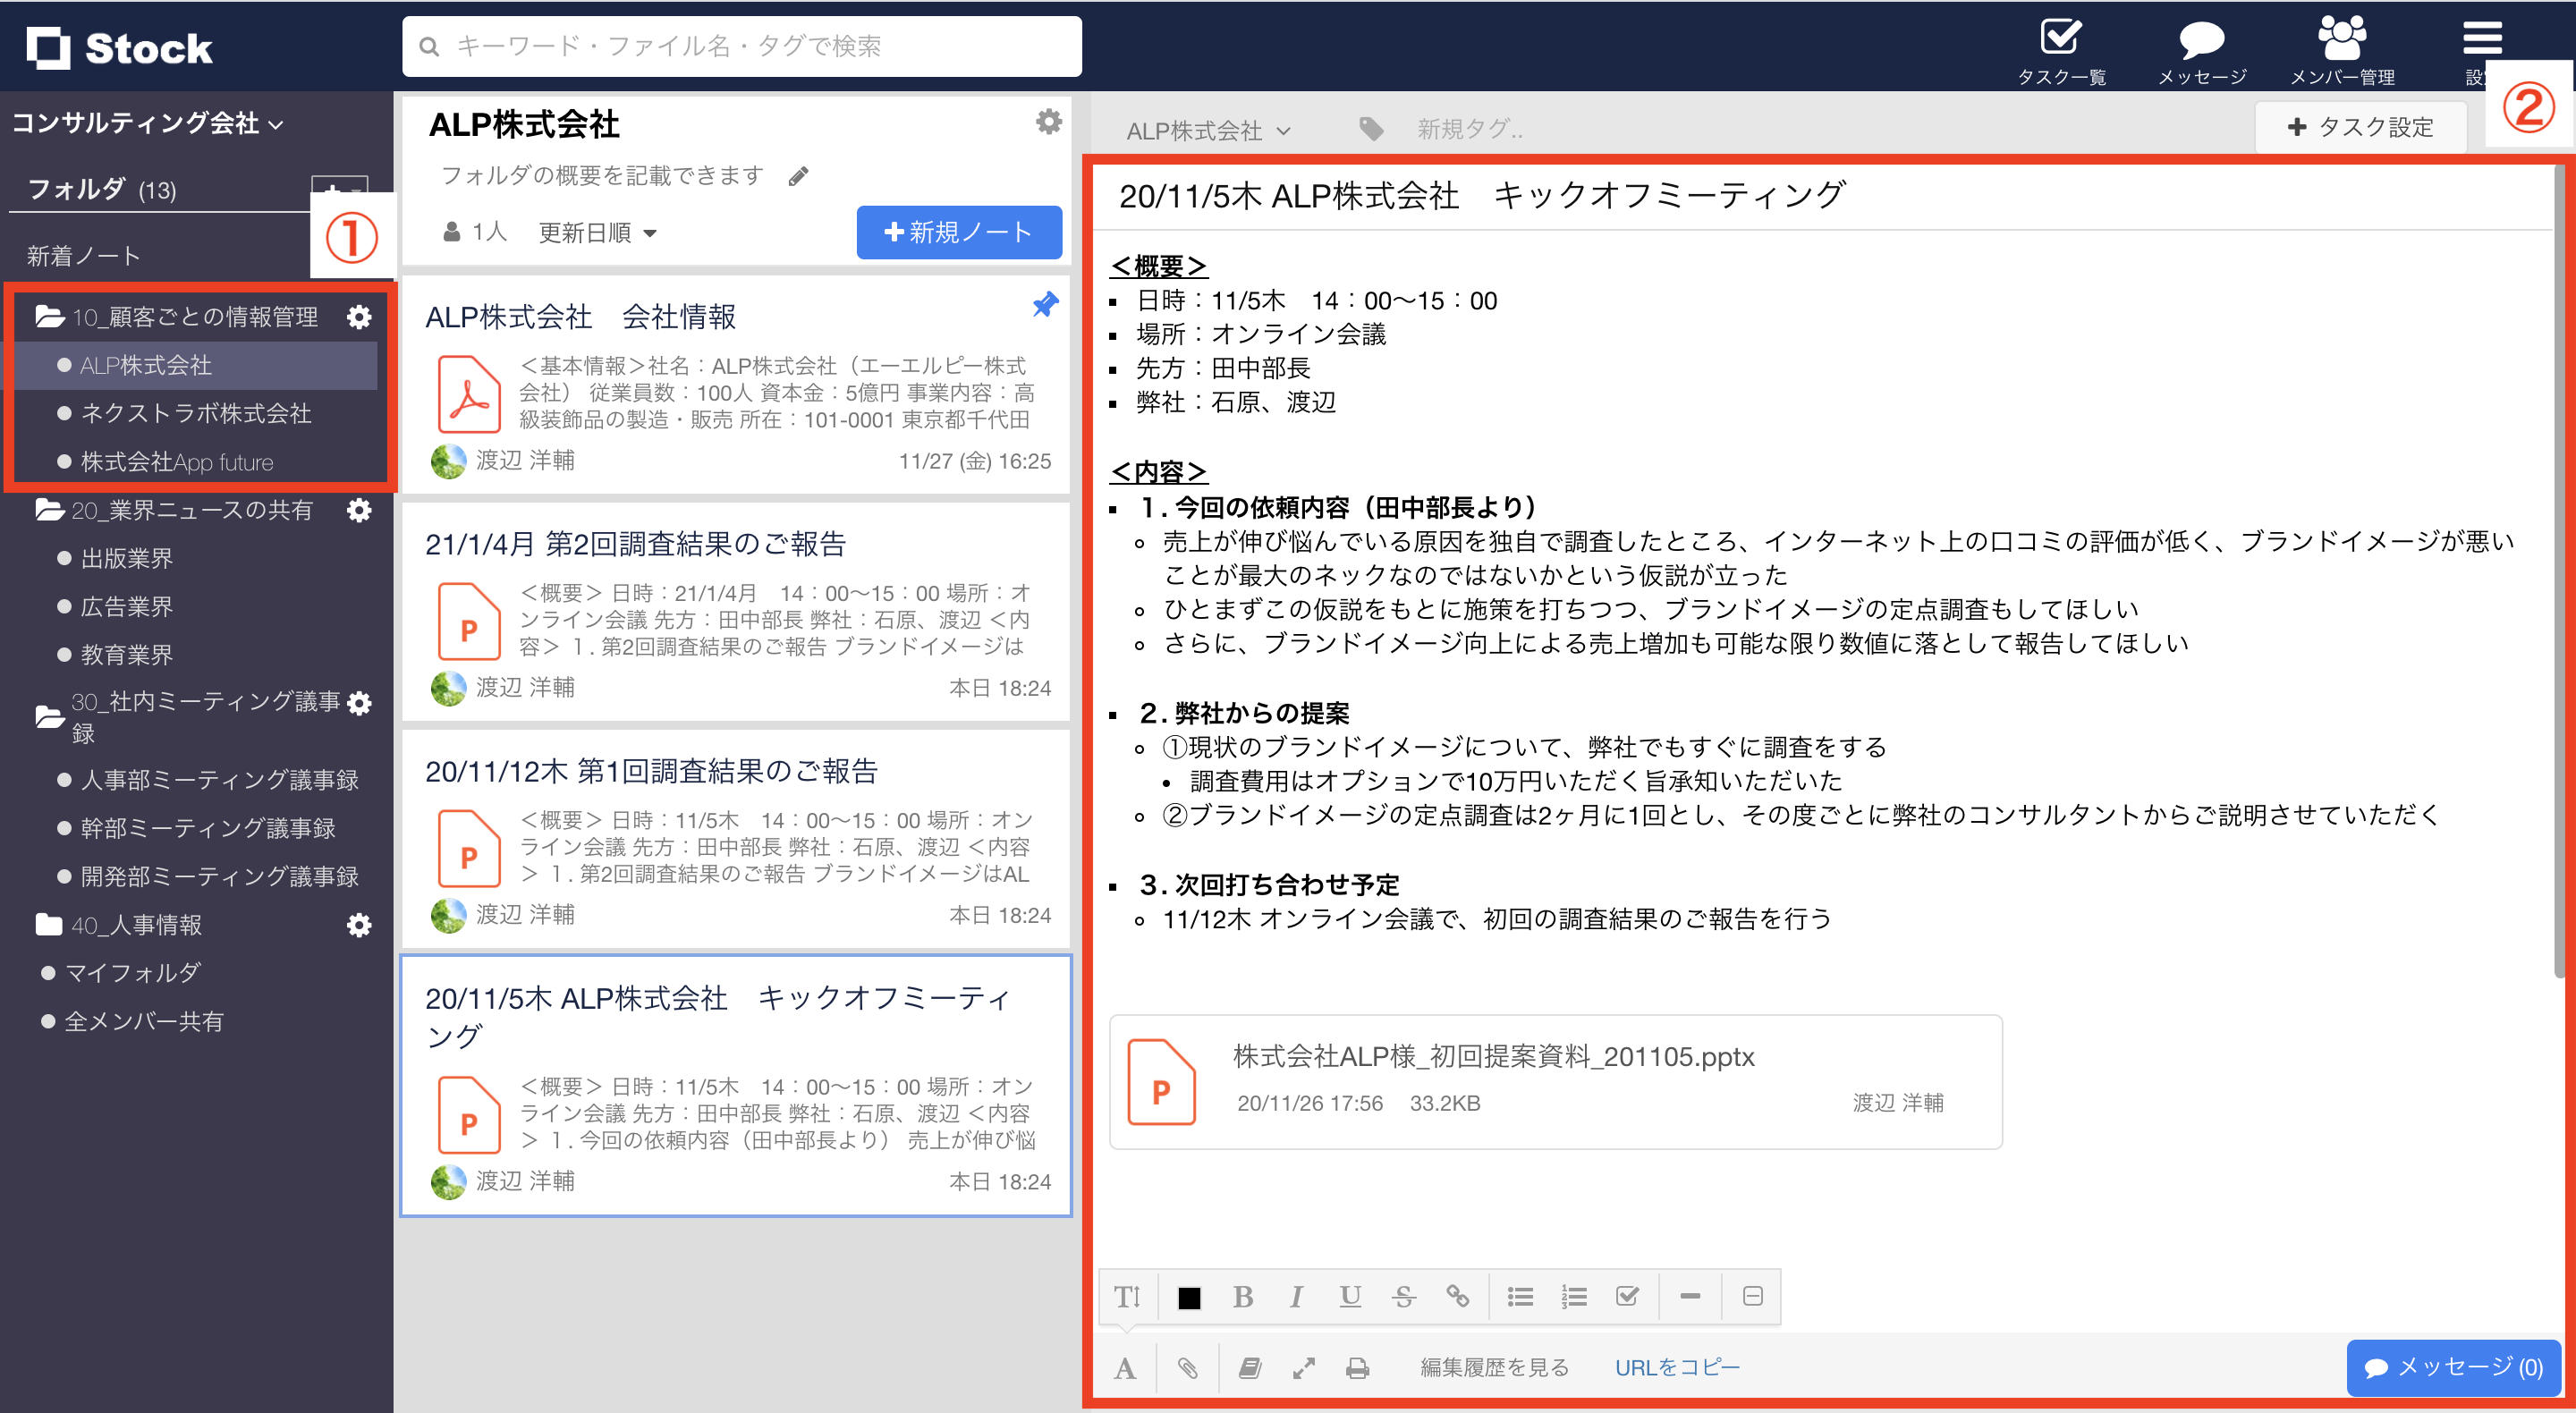Insert a checkbox list item
2576x1413 pixels.
[1627, 1297]
